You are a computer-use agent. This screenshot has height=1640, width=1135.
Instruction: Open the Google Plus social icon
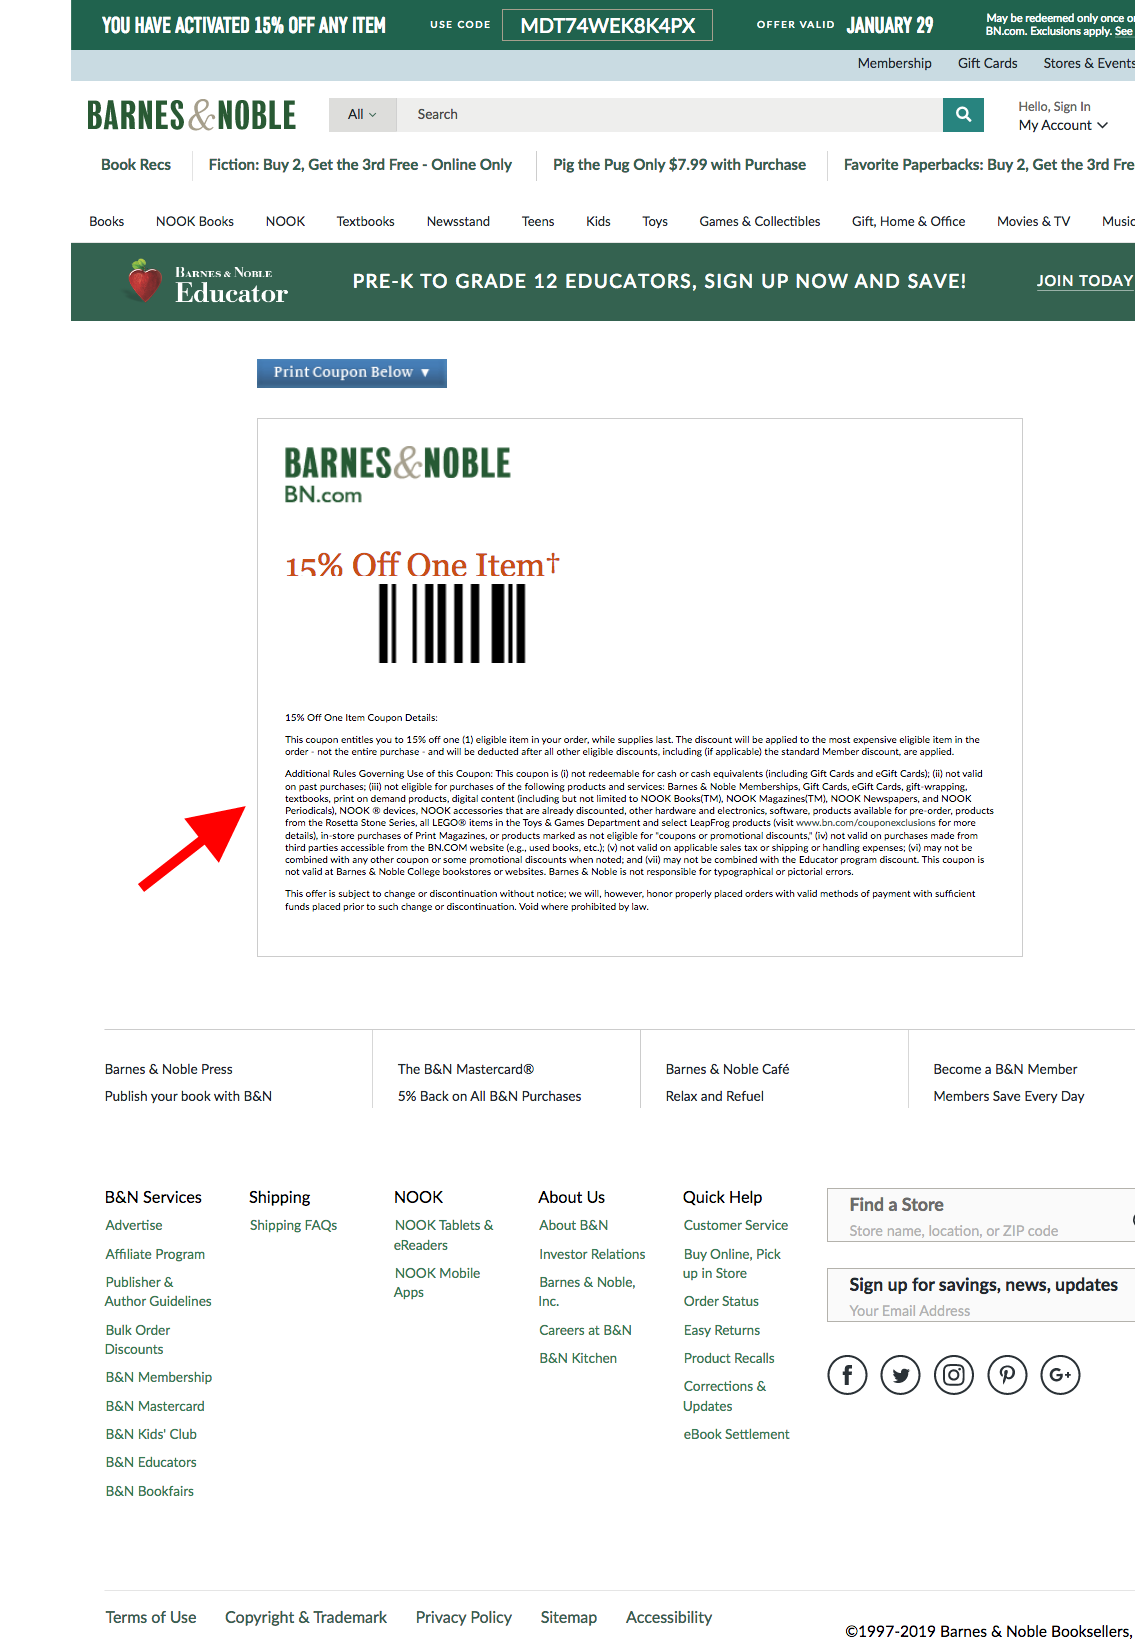1060,1375
